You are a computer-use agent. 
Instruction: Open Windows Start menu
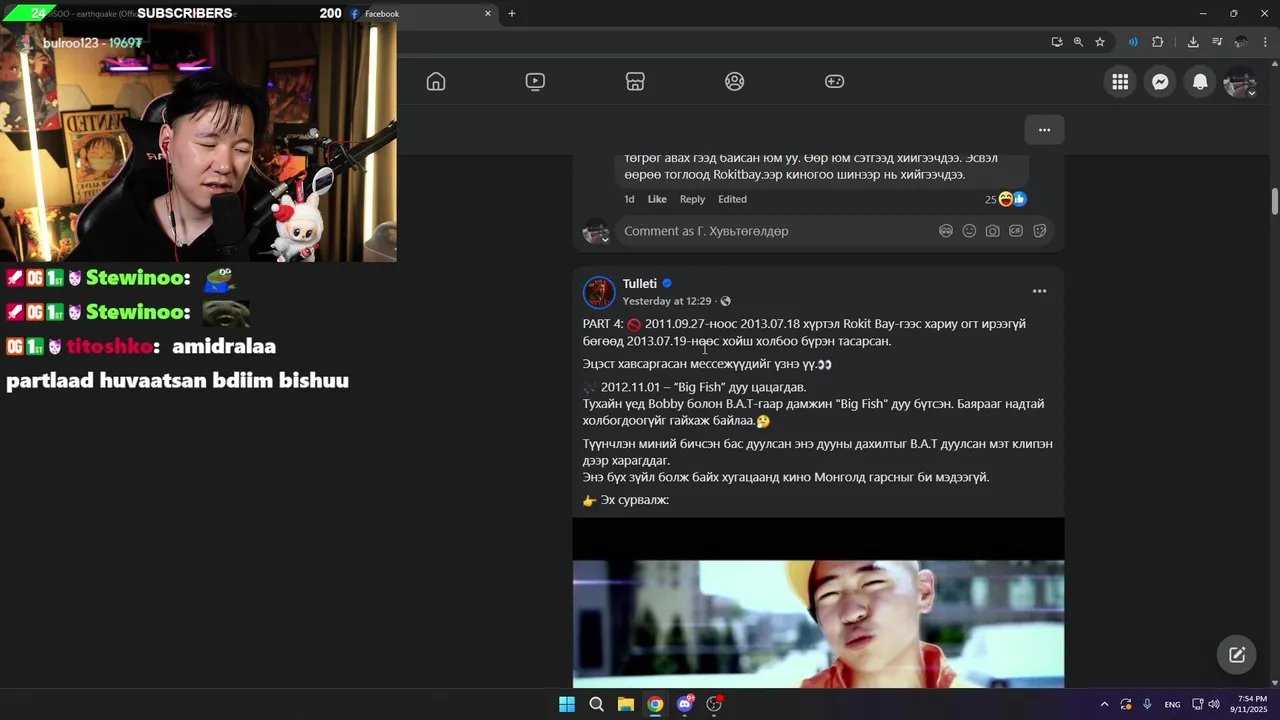click(567, 704)
